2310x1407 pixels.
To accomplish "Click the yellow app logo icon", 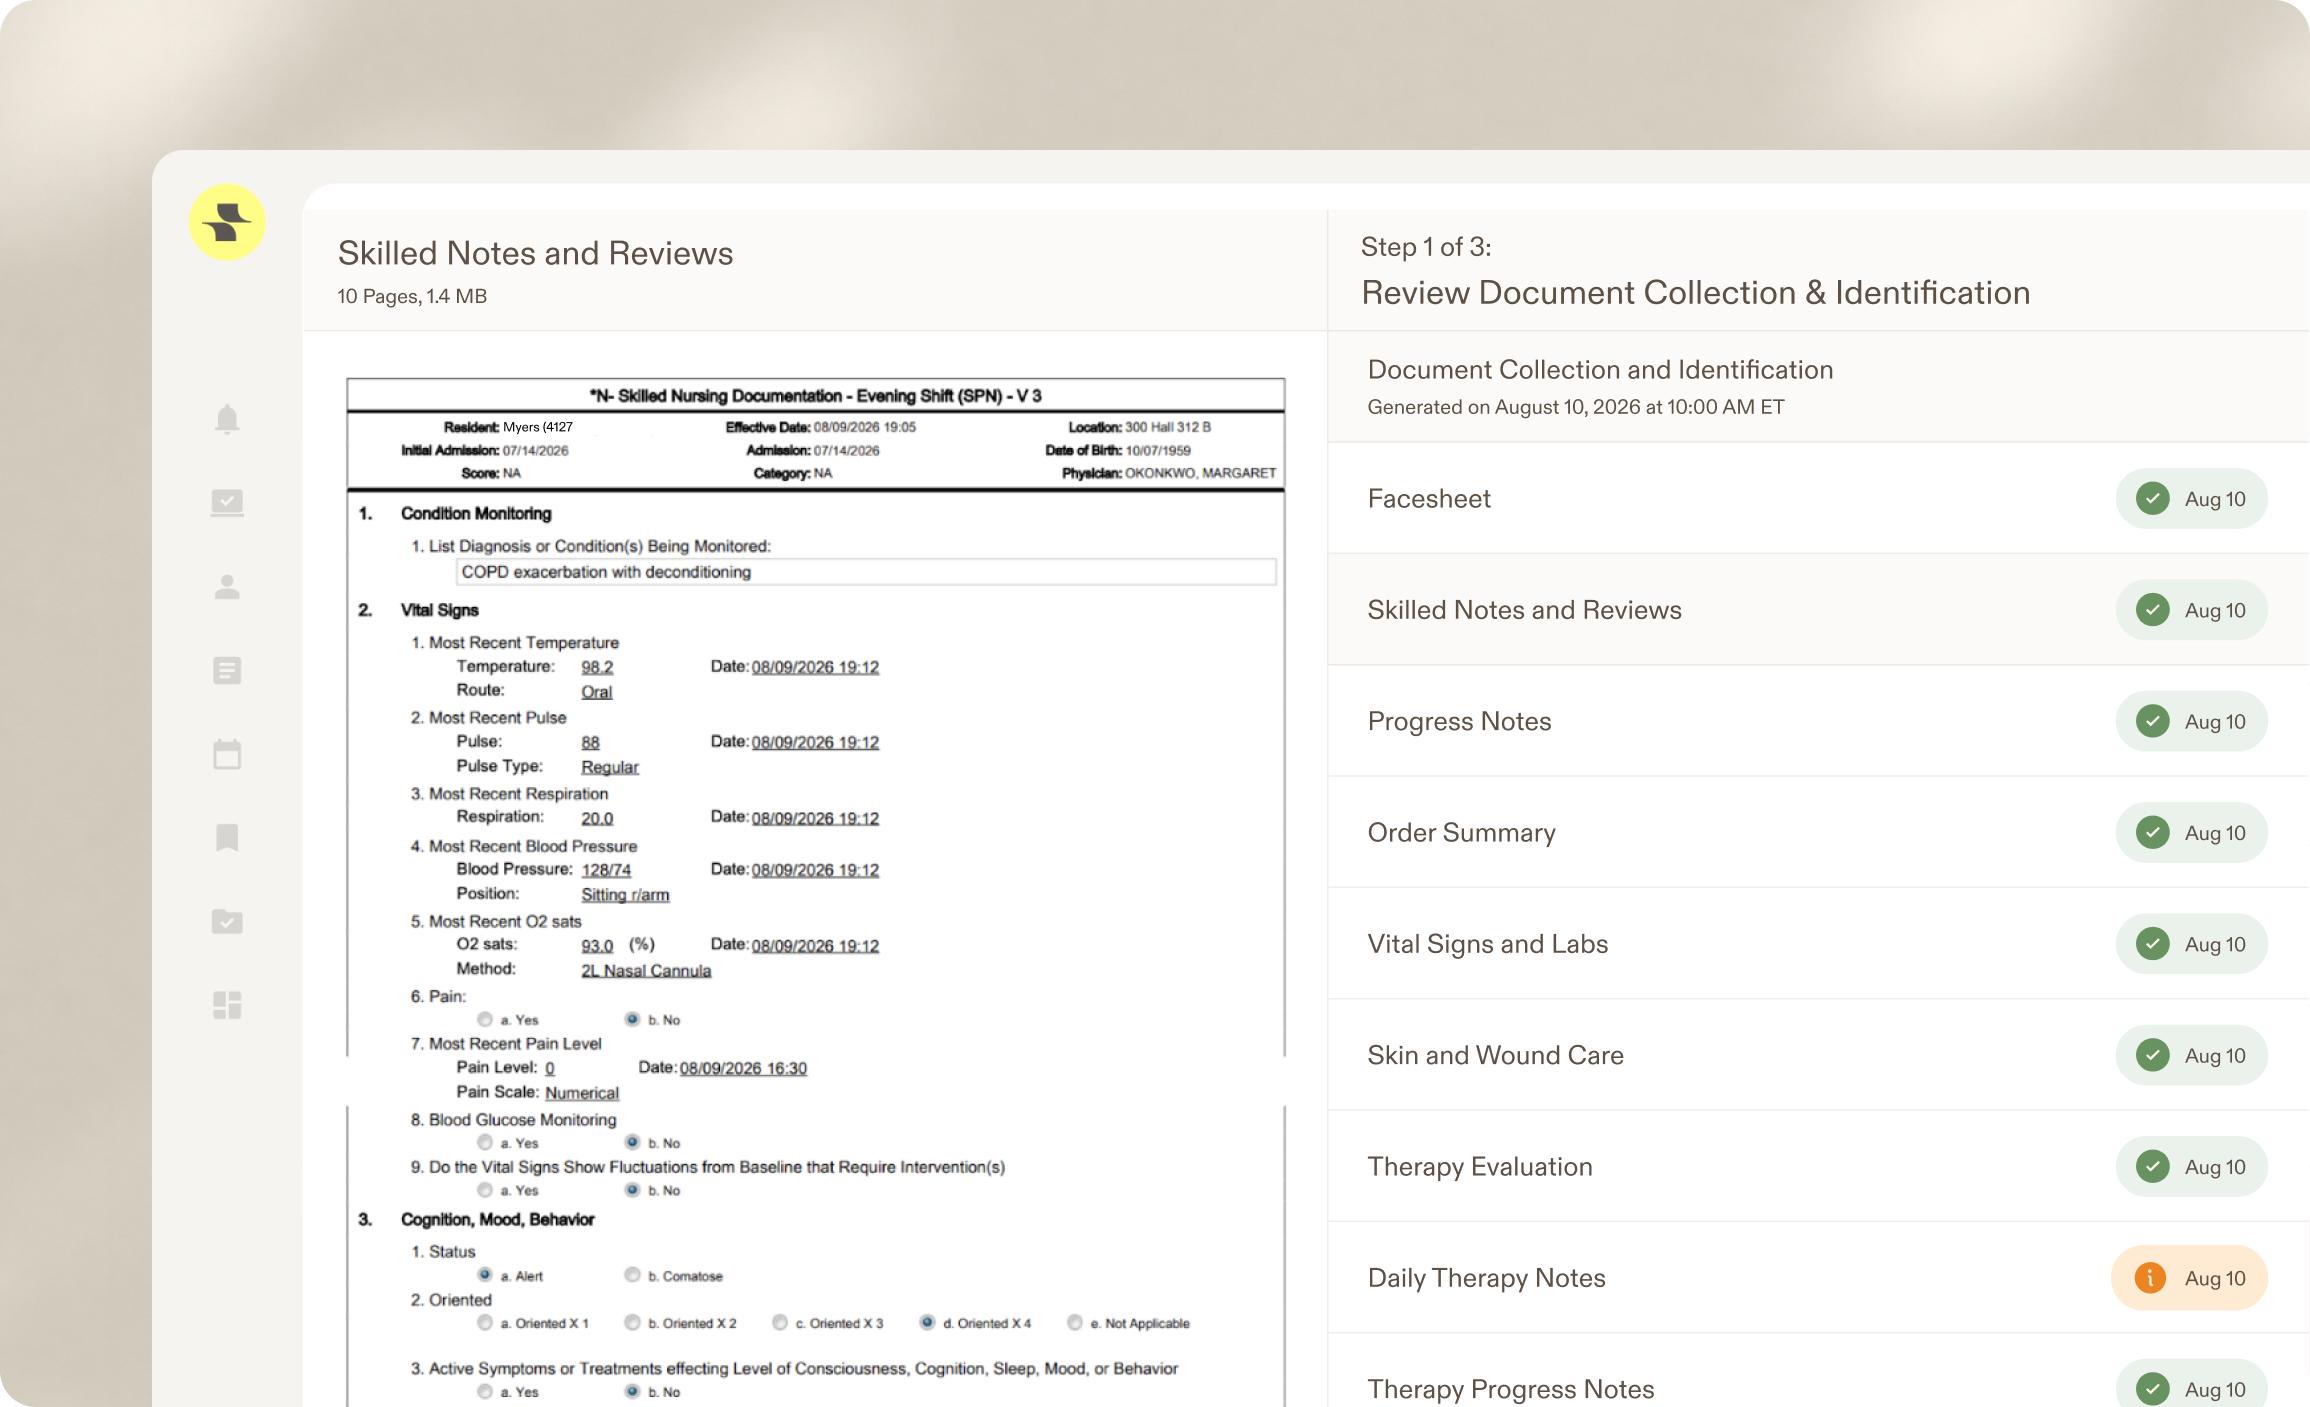I will coord(227,222).
